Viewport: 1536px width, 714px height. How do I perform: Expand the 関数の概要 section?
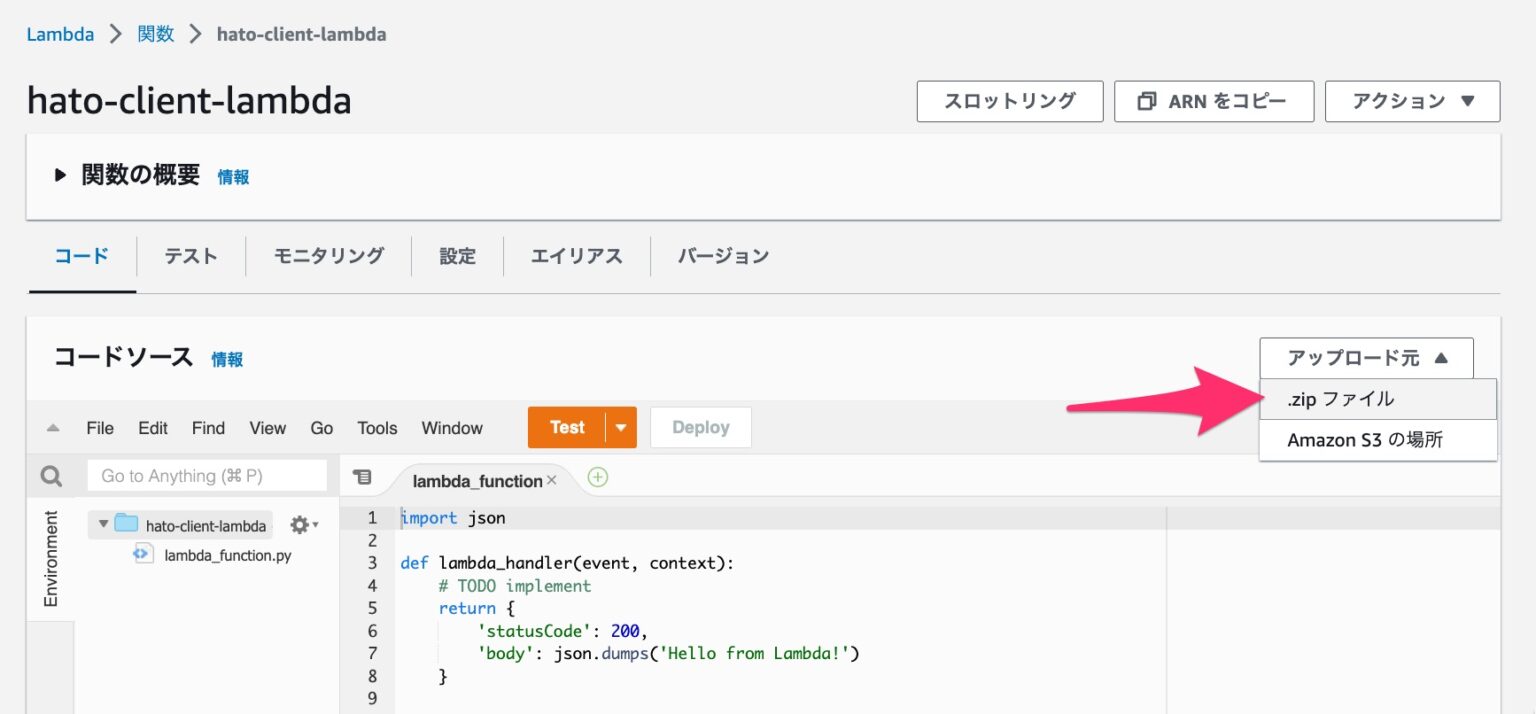coord(59,176)
